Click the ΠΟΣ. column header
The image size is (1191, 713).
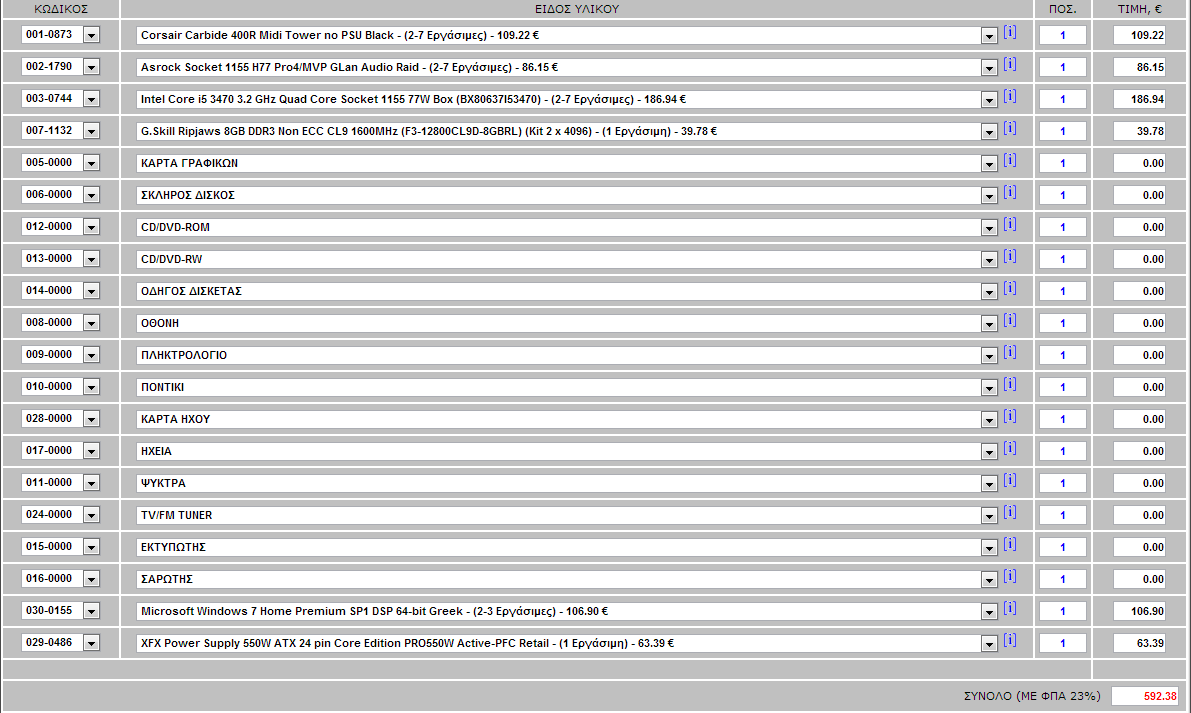(1063, 9)
